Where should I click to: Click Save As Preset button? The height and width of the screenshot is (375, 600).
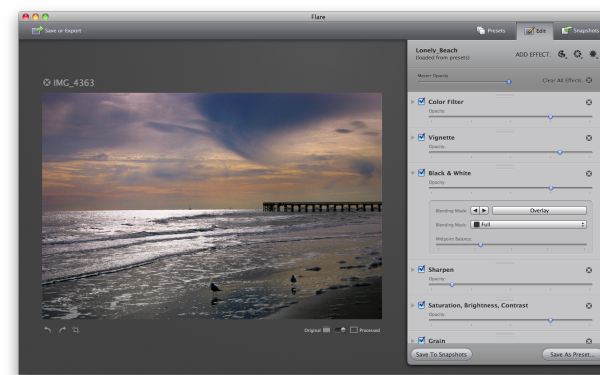tap(571, 354)
